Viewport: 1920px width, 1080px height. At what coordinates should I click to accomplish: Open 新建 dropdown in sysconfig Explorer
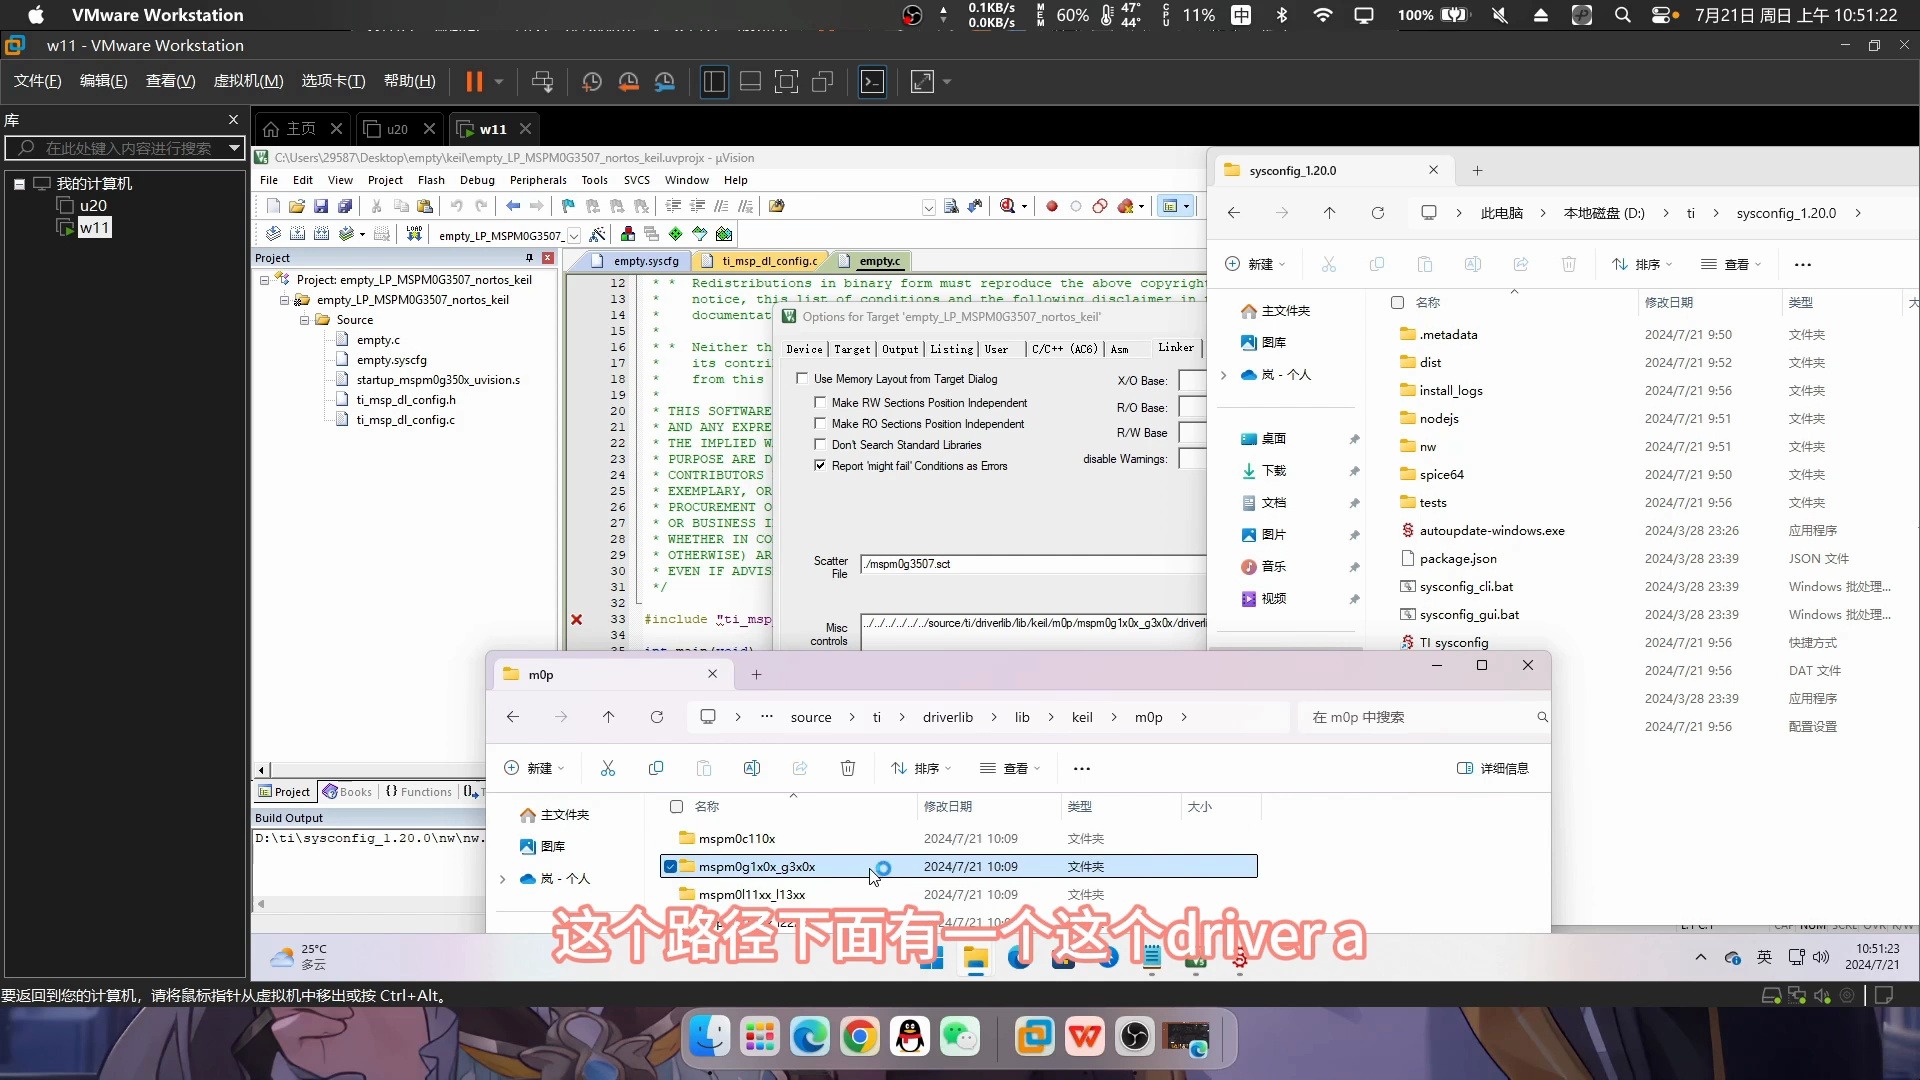pyautogui.click(x=1256, y=264)
